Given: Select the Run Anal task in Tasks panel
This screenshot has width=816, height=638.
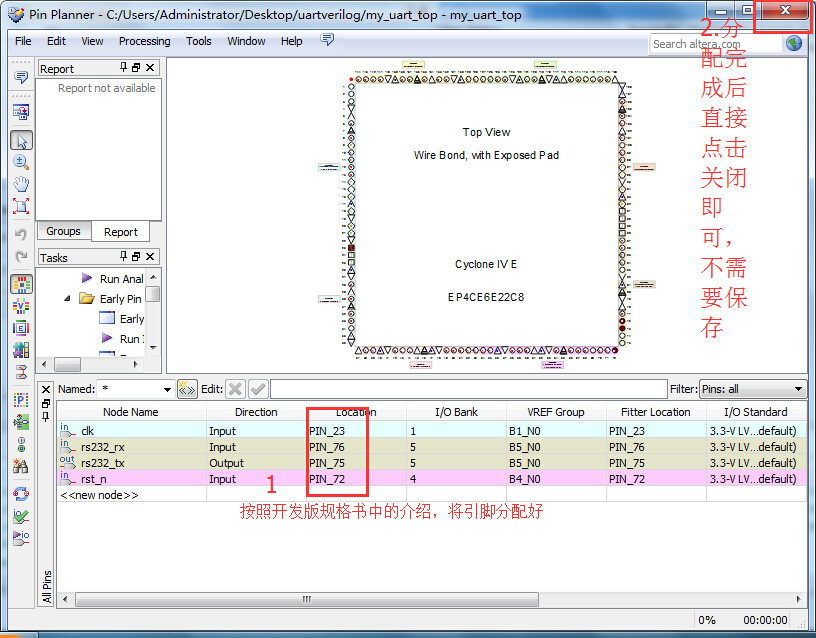Looking at the screenshot, I should pos(121,279).
